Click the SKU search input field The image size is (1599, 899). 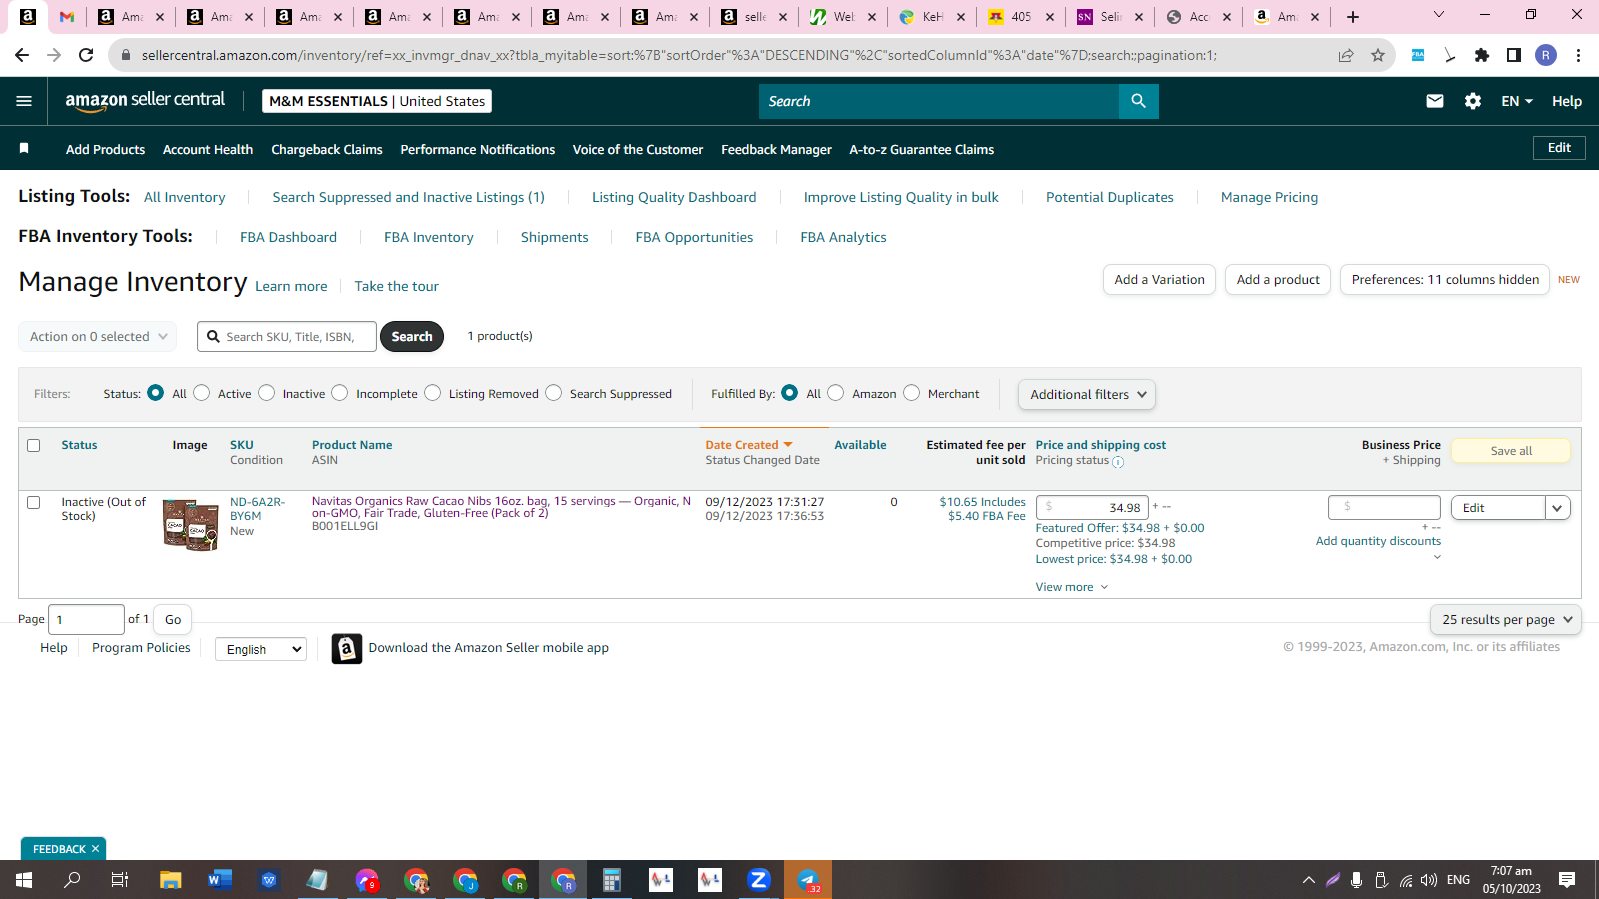coord(288,337)
